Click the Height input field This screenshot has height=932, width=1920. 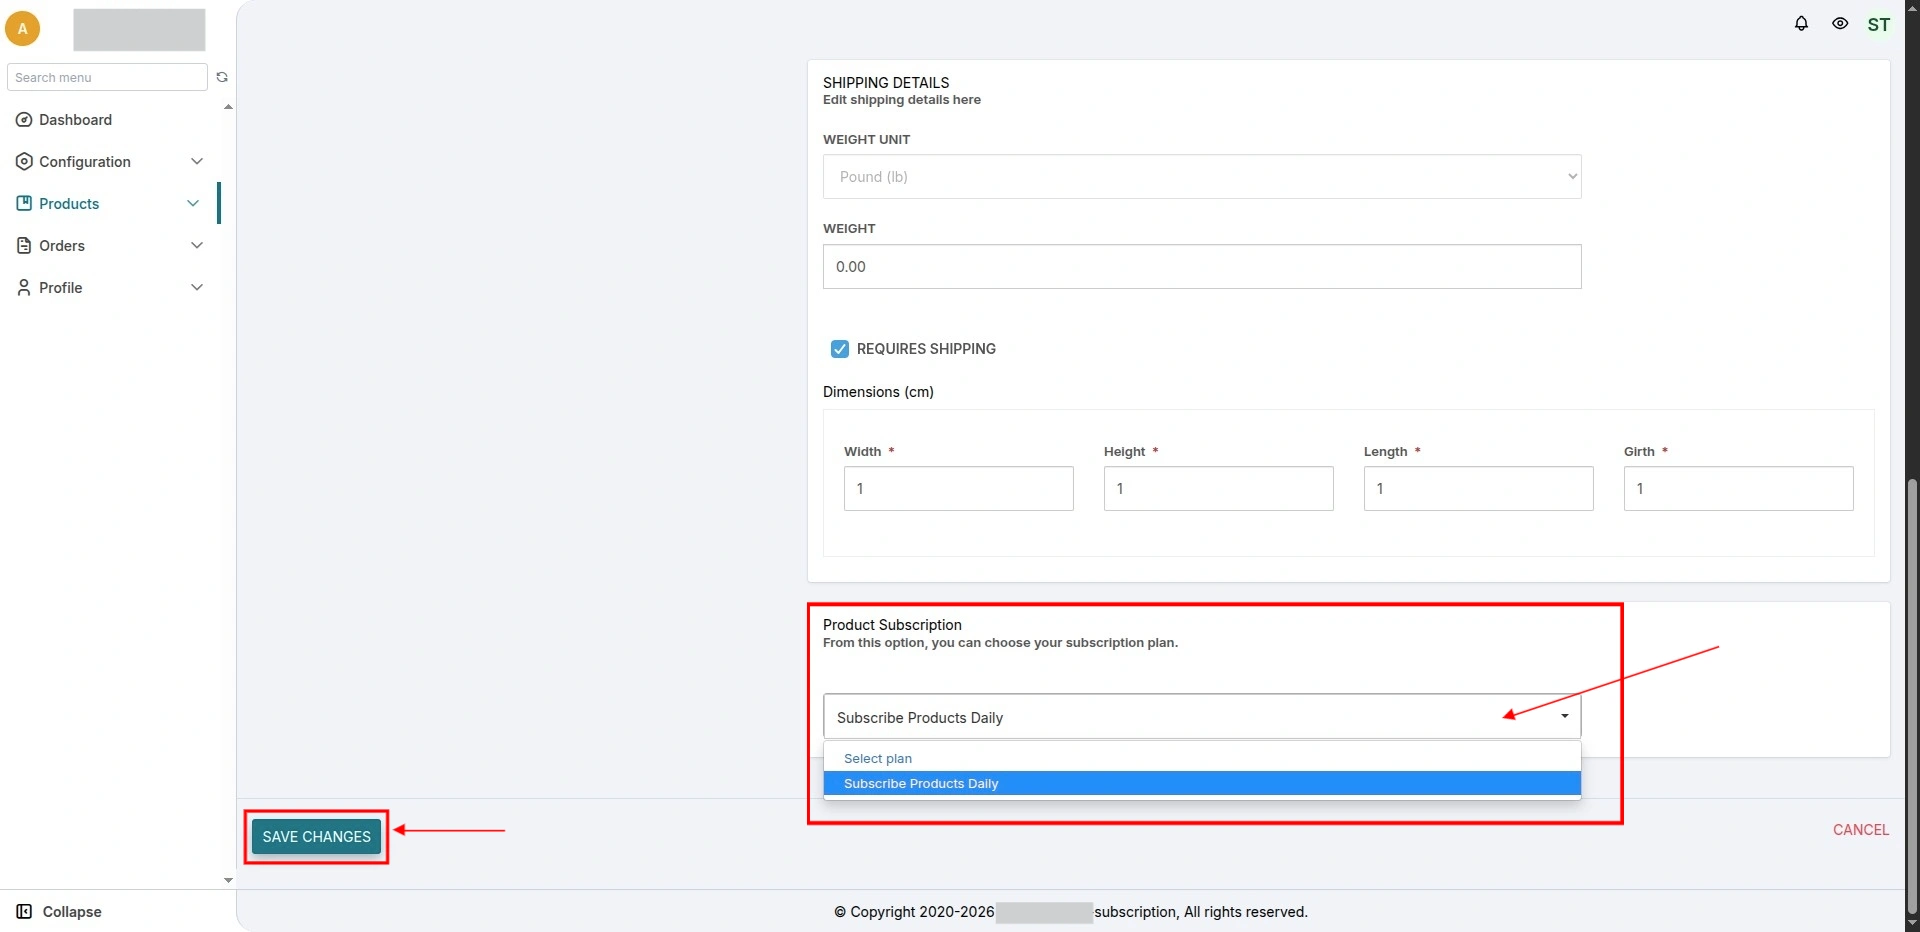(x=1219, y=489)
